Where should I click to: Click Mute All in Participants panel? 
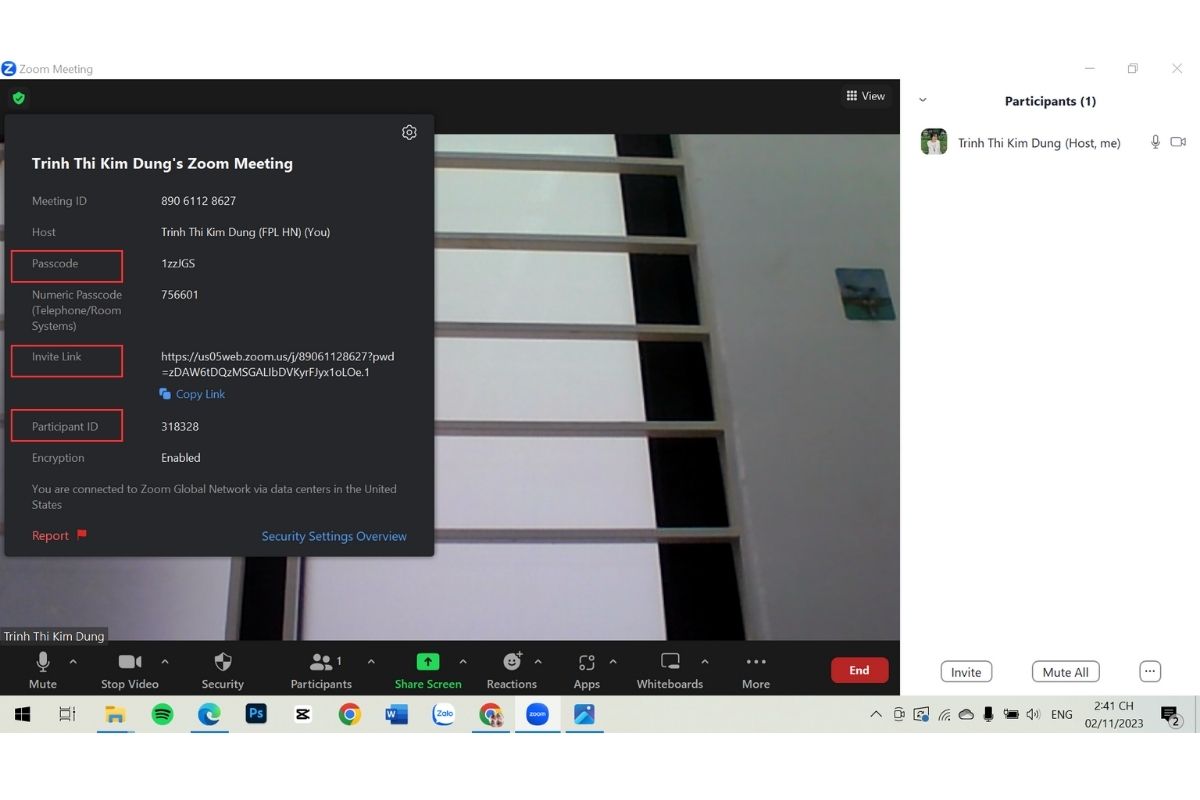pos(1066,672)
